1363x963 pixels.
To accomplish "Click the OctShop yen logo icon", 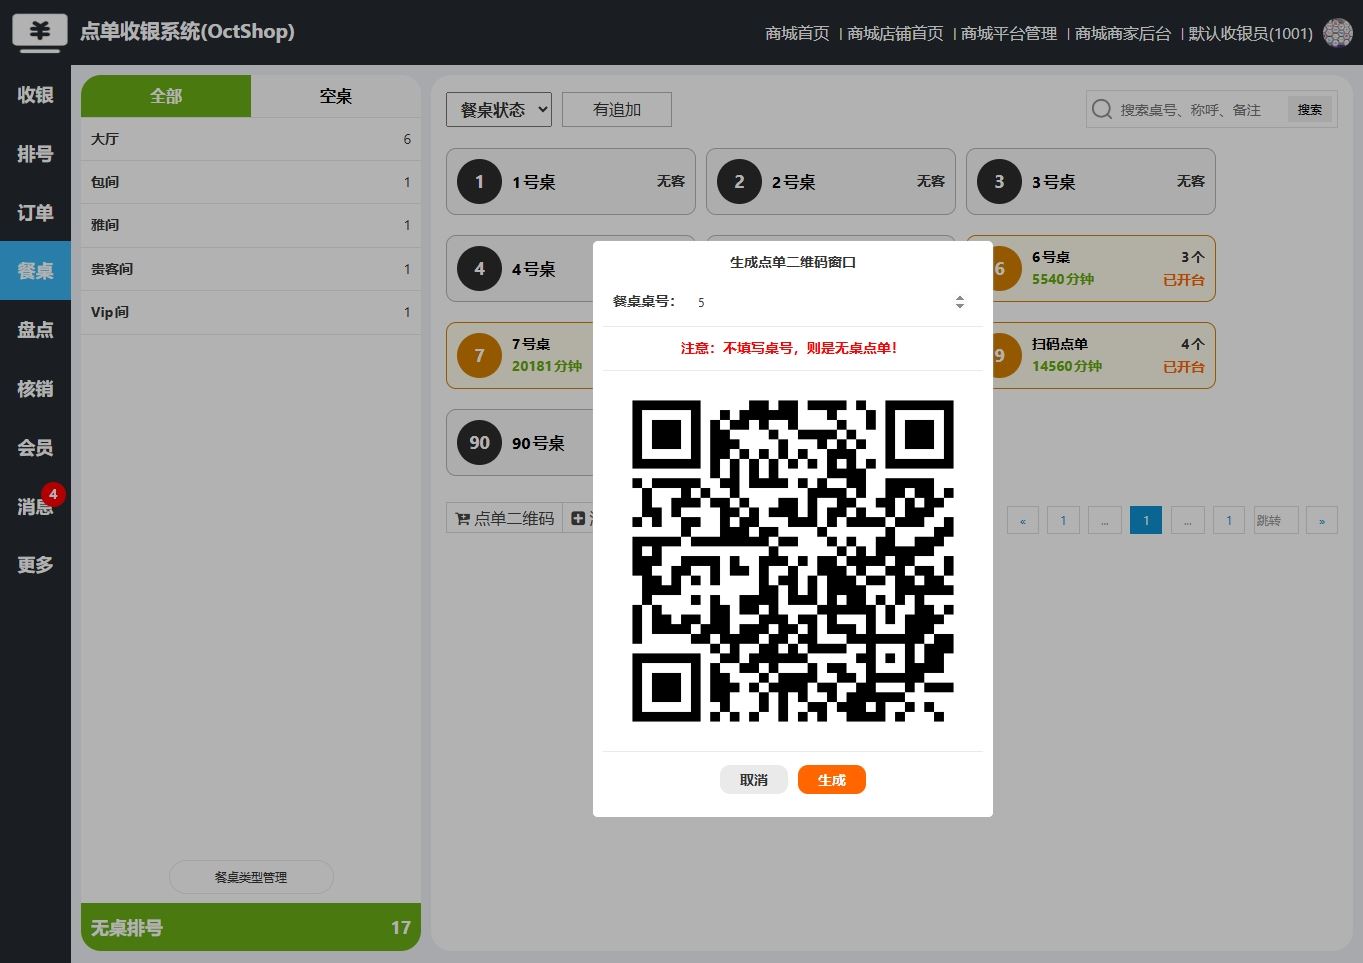I will [x=40, y=31].
